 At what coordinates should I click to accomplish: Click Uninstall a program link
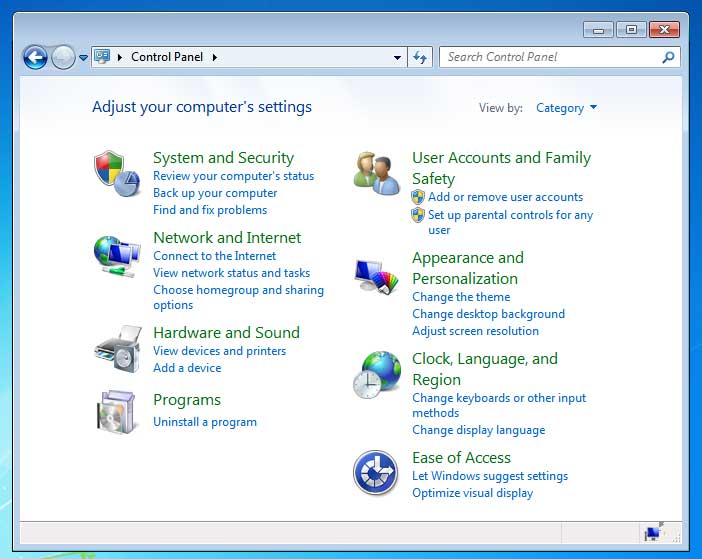click(x=205, y=422)
